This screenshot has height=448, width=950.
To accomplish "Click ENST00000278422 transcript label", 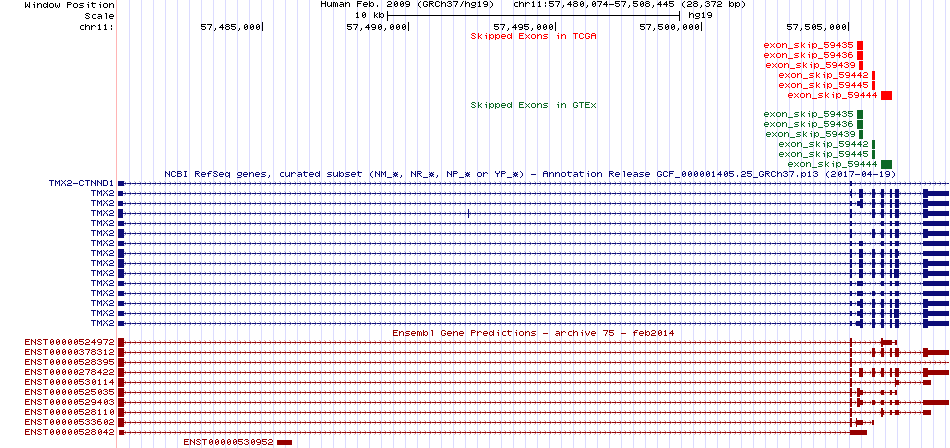I will click(70, 372).
